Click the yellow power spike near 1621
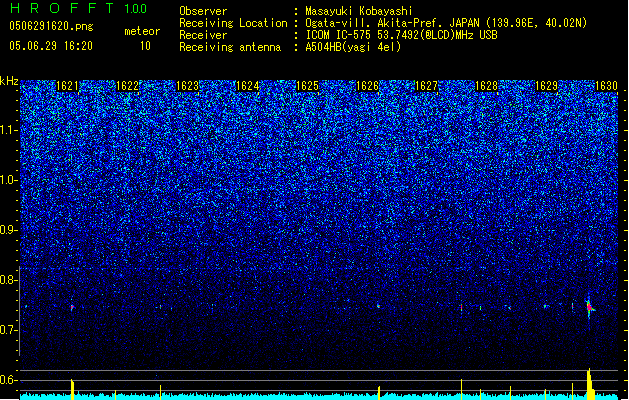This screenshot has height=400, width=629. click(x=72, y=389)
